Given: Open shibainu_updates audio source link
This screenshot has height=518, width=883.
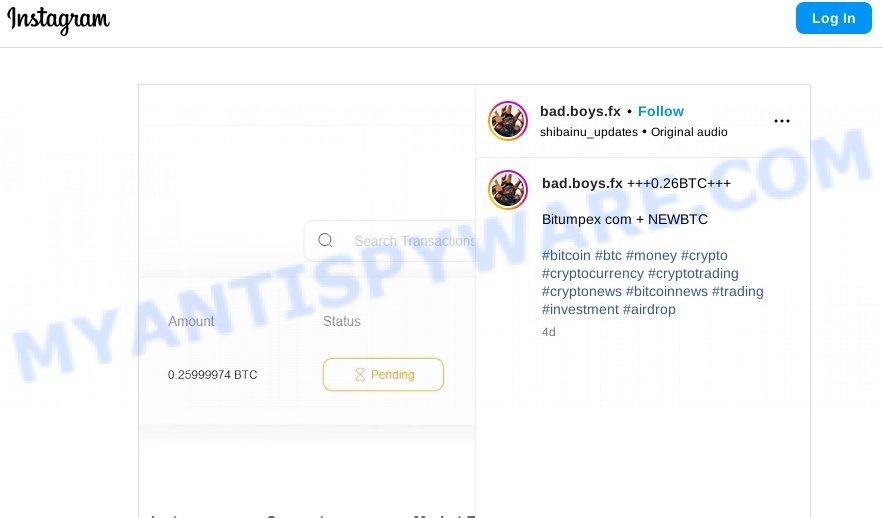Looking at the screenshot, I should click(588, 132).
